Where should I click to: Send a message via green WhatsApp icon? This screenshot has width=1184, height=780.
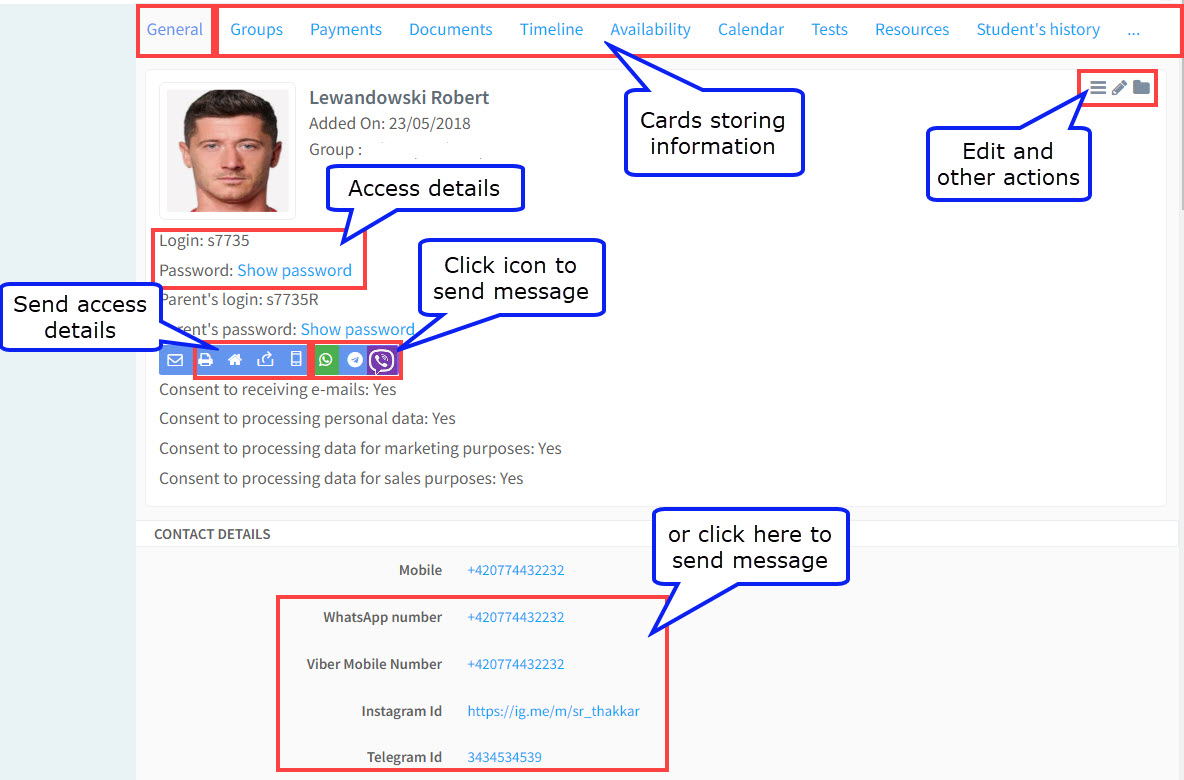pyautogui.click(x=326, y=360)
